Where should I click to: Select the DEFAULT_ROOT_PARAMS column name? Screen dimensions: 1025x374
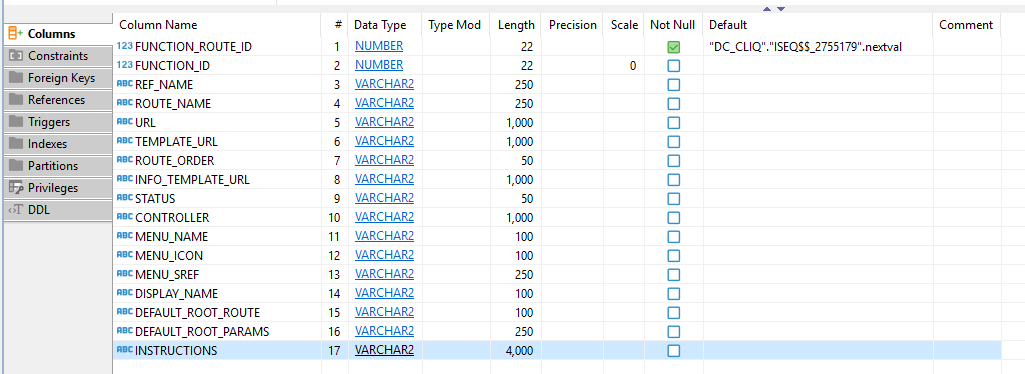[x=202, y=331]
